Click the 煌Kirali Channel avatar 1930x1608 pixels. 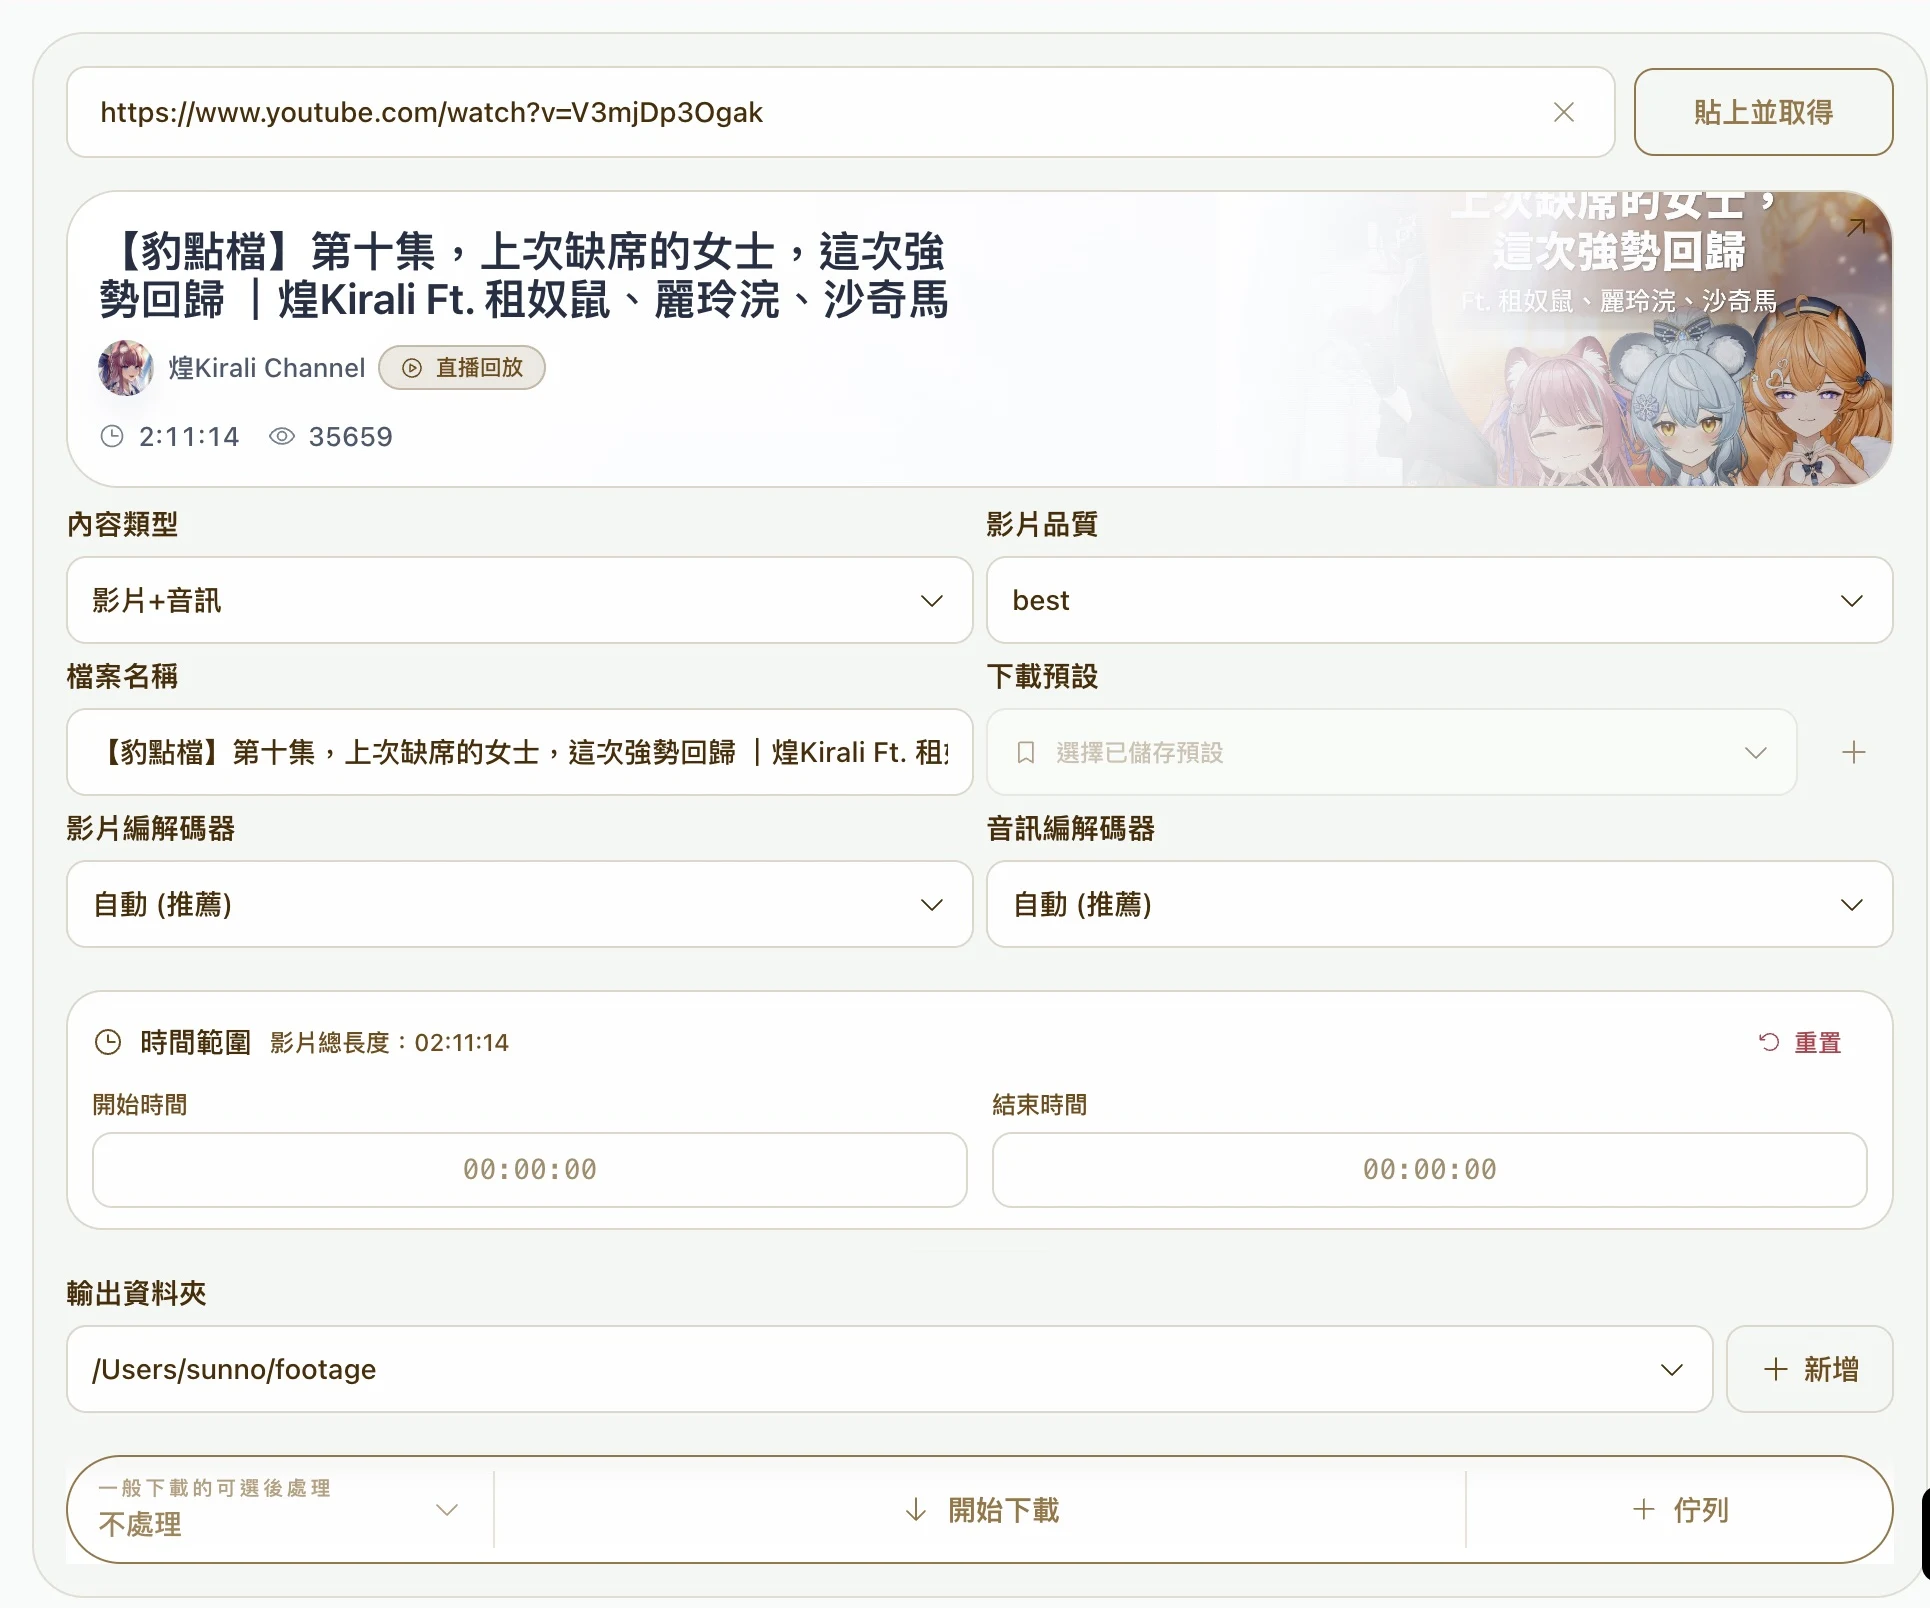pyautogui.click(x=126, y=368)
